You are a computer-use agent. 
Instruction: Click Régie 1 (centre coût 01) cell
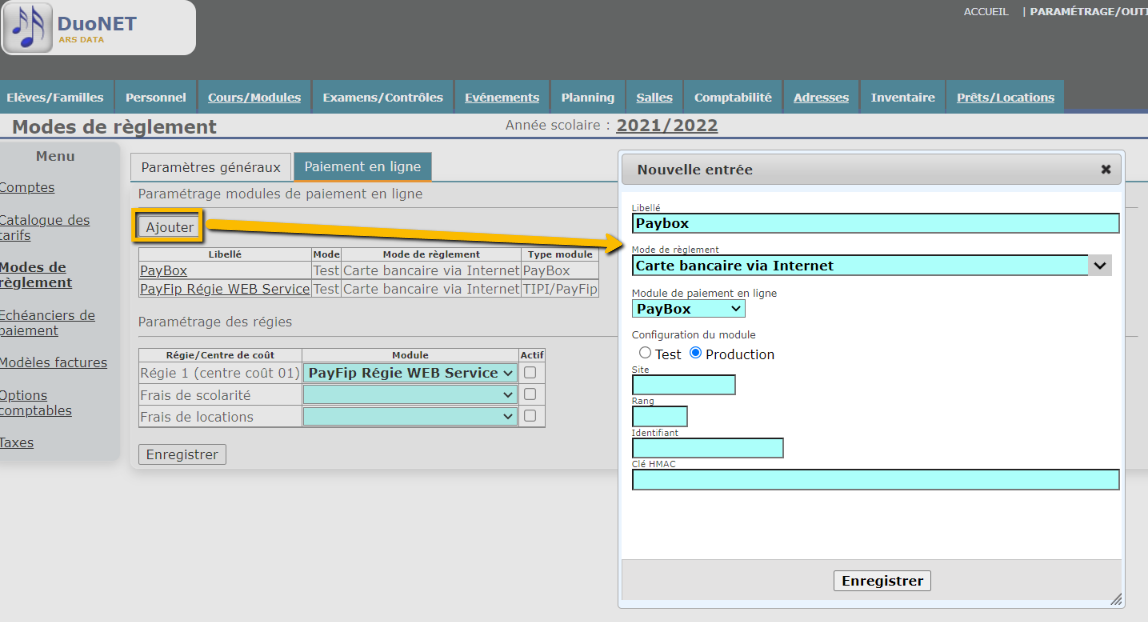coord(220,373)
